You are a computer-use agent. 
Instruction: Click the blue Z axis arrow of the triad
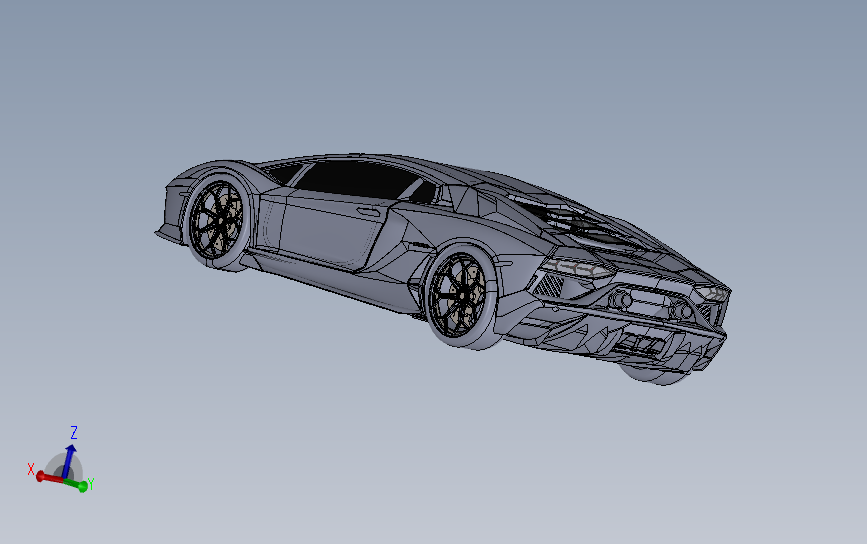click(x=69, y=460)
